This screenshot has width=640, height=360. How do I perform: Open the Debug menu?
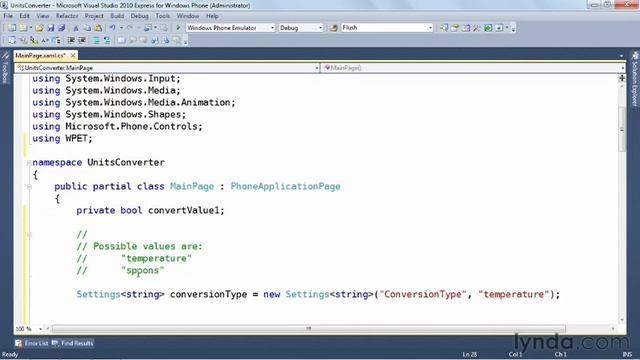click(x=140, y=16)
